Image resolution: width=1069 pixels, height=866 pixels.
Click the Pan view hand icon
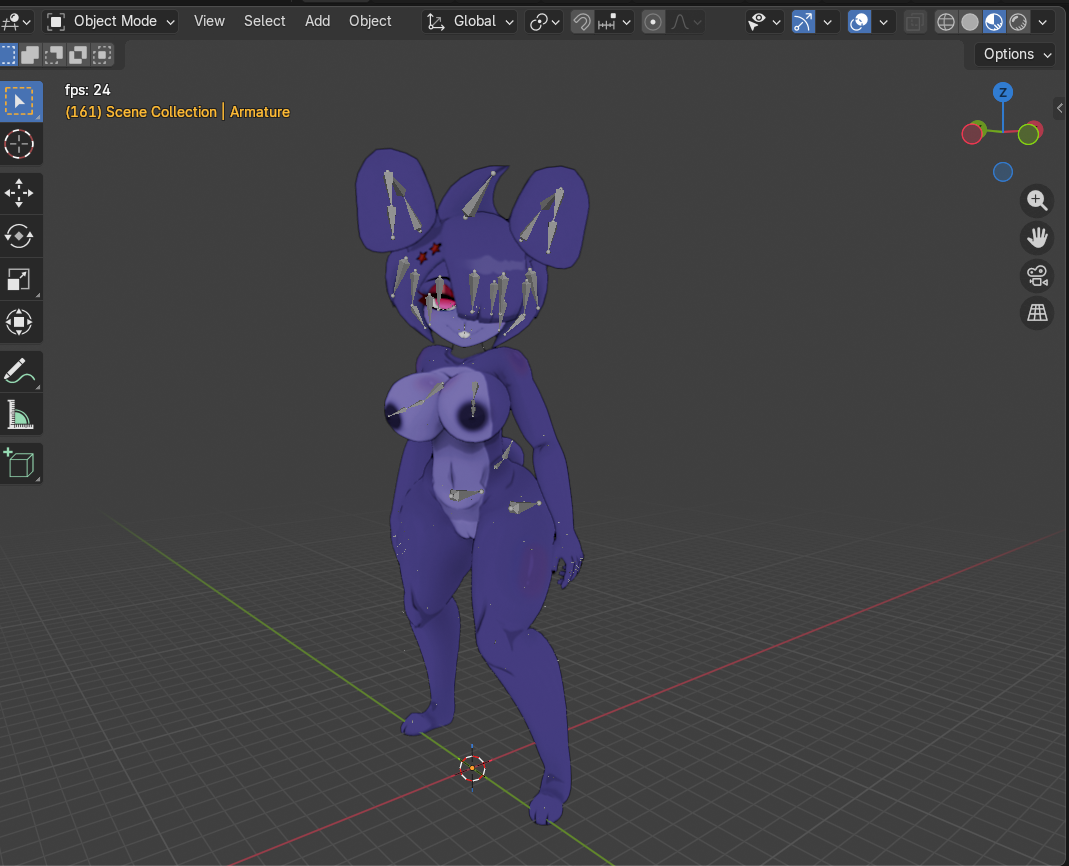click(x=1037, y=238)
